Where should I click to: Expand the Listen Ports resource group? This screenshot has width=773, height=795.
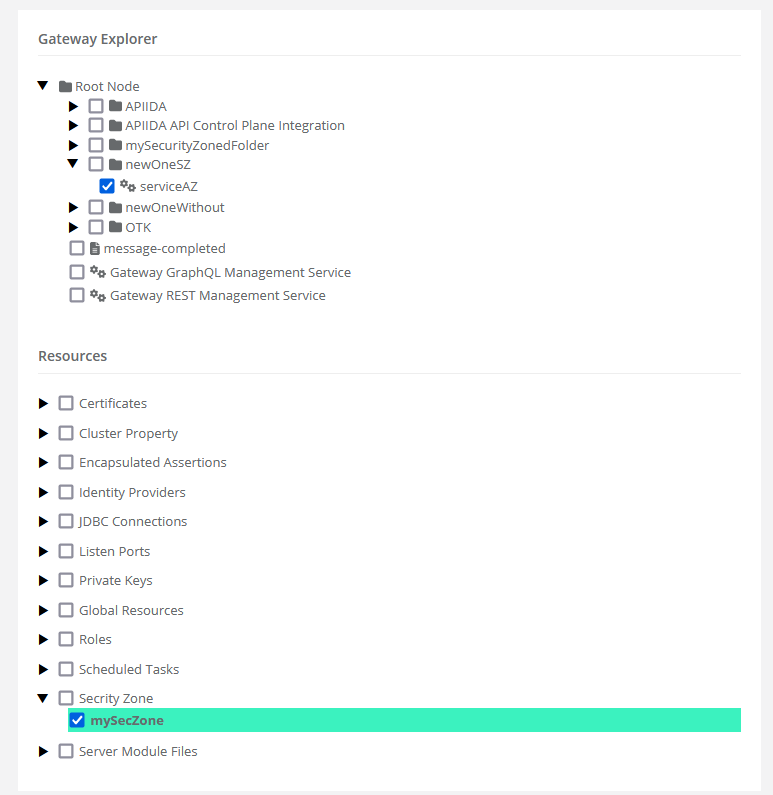43,551
